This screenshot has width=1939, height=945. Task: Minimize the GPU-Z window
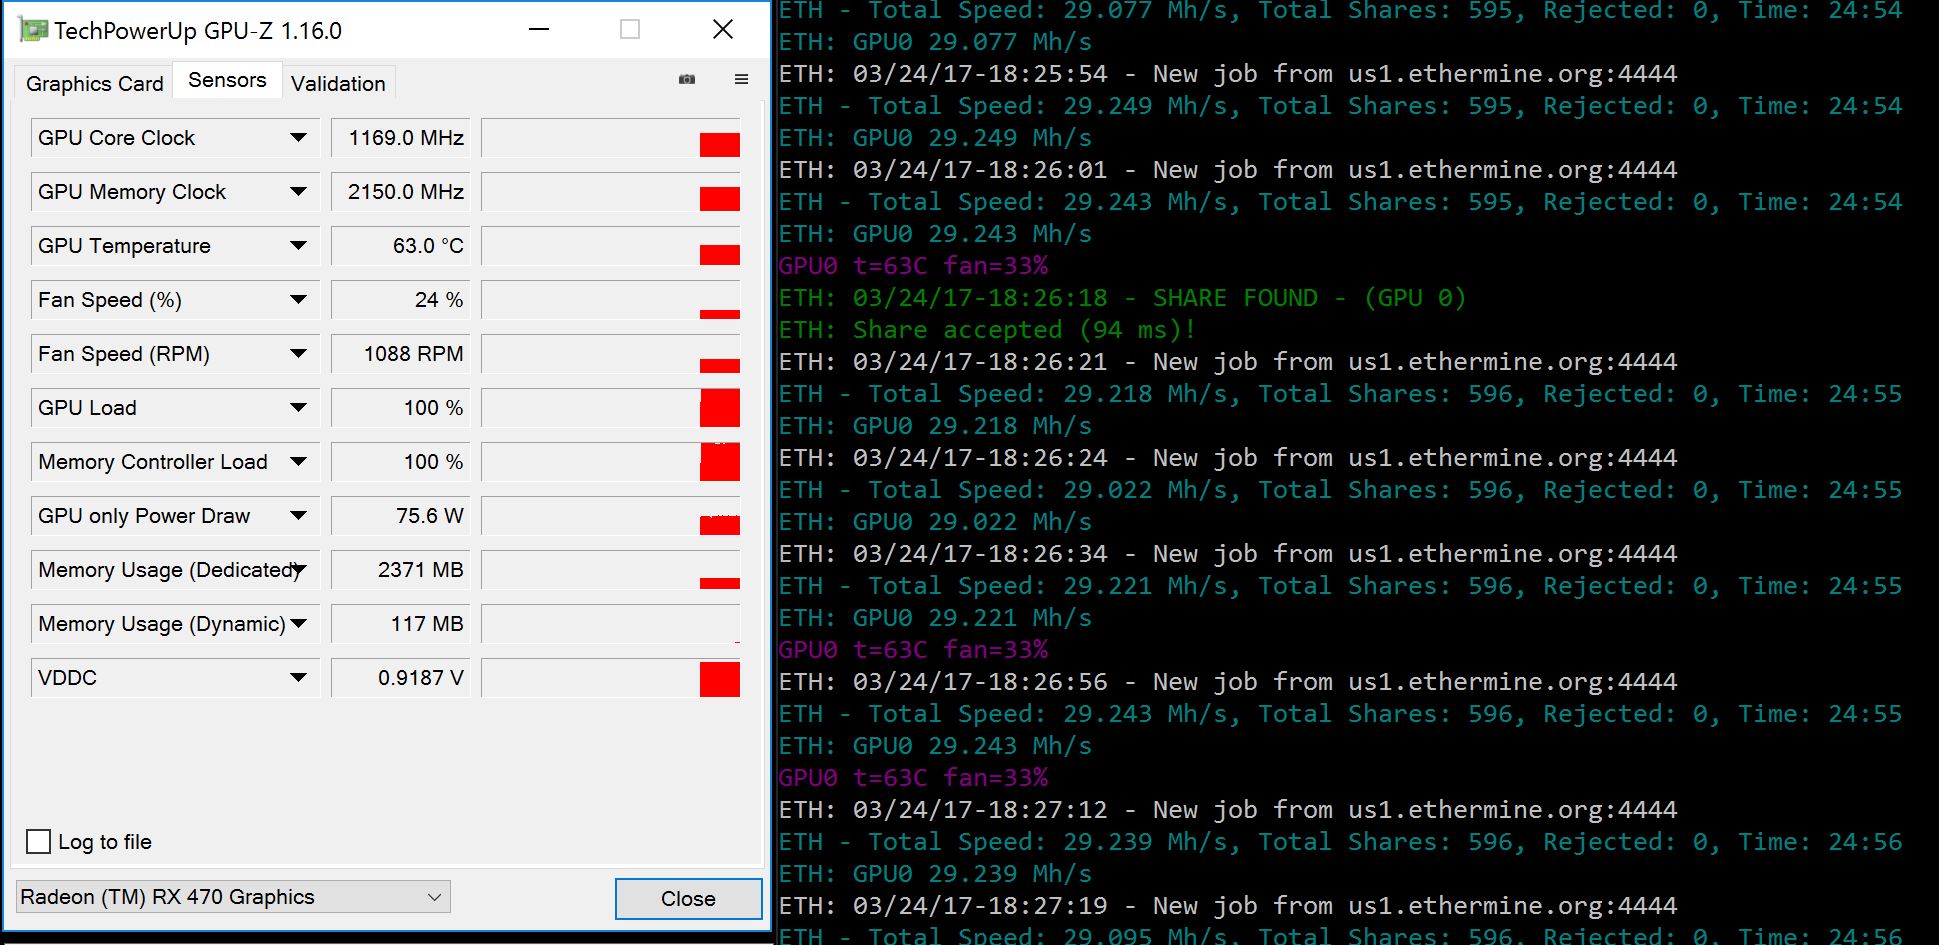pyautogui.click(x=539, y=30)
